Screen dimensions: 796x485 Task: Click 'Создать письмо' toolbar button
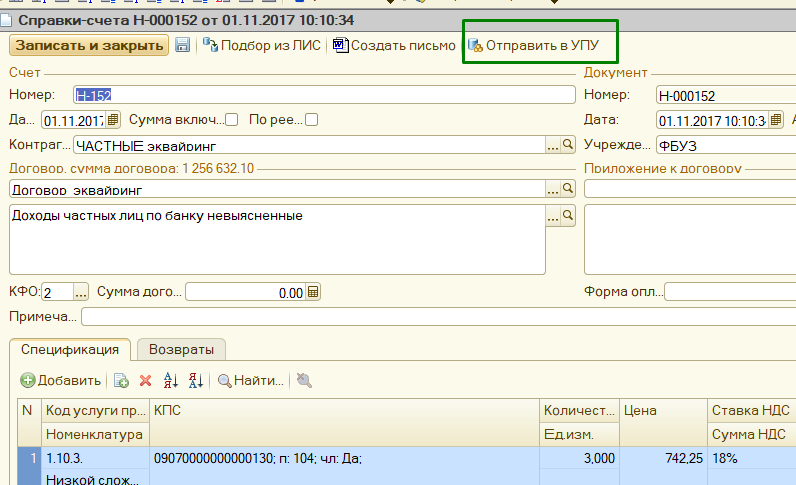394,45
